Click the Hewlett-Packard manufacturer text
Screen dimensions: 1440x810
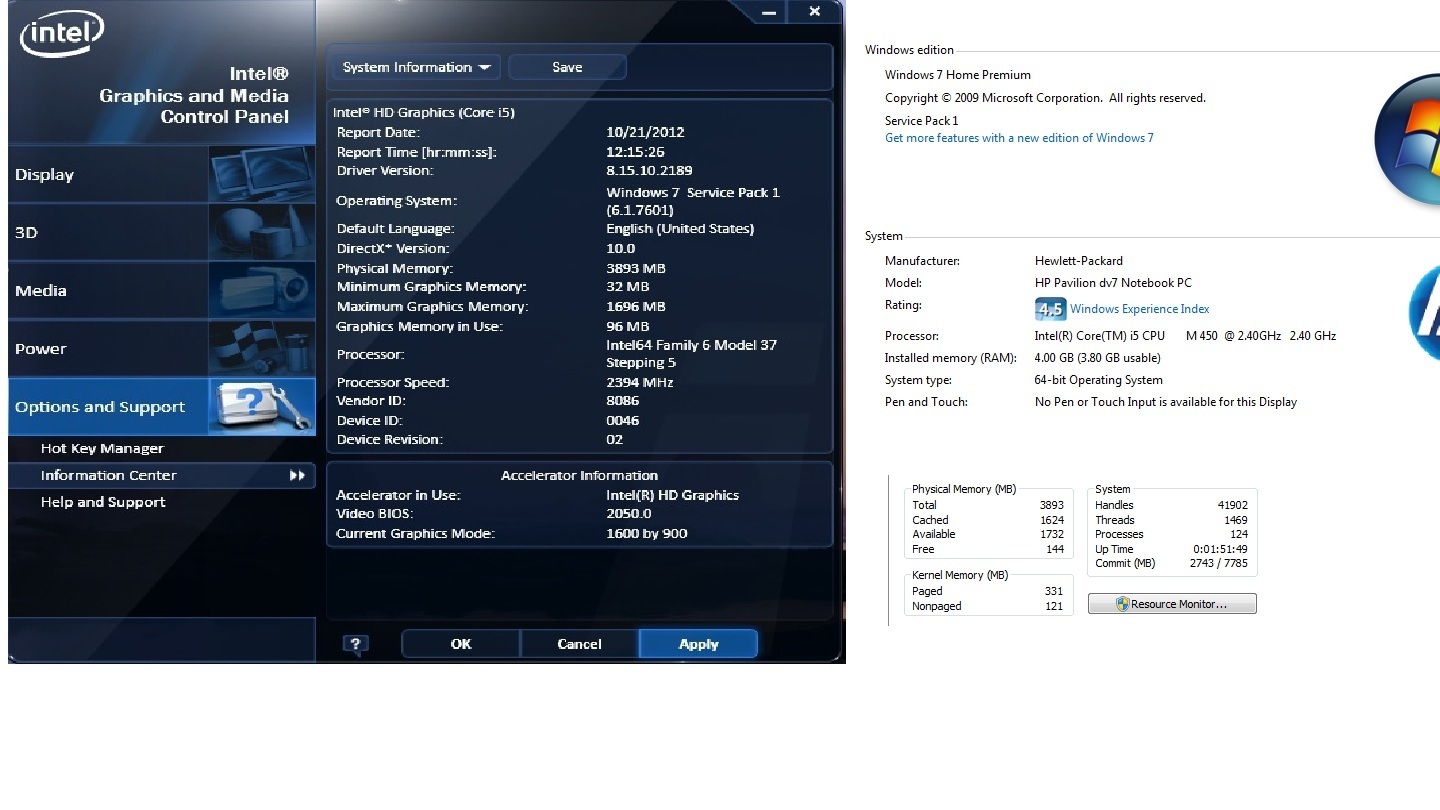click(x=1078, y=261)
